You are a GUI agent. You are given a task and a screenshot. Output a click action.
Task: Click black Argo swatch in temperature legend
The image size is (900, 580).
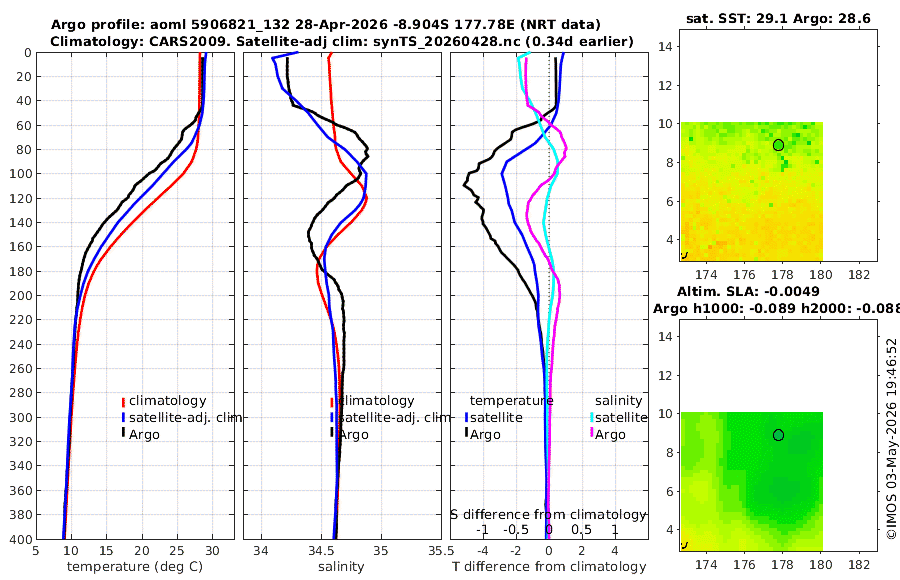point(123,432)
